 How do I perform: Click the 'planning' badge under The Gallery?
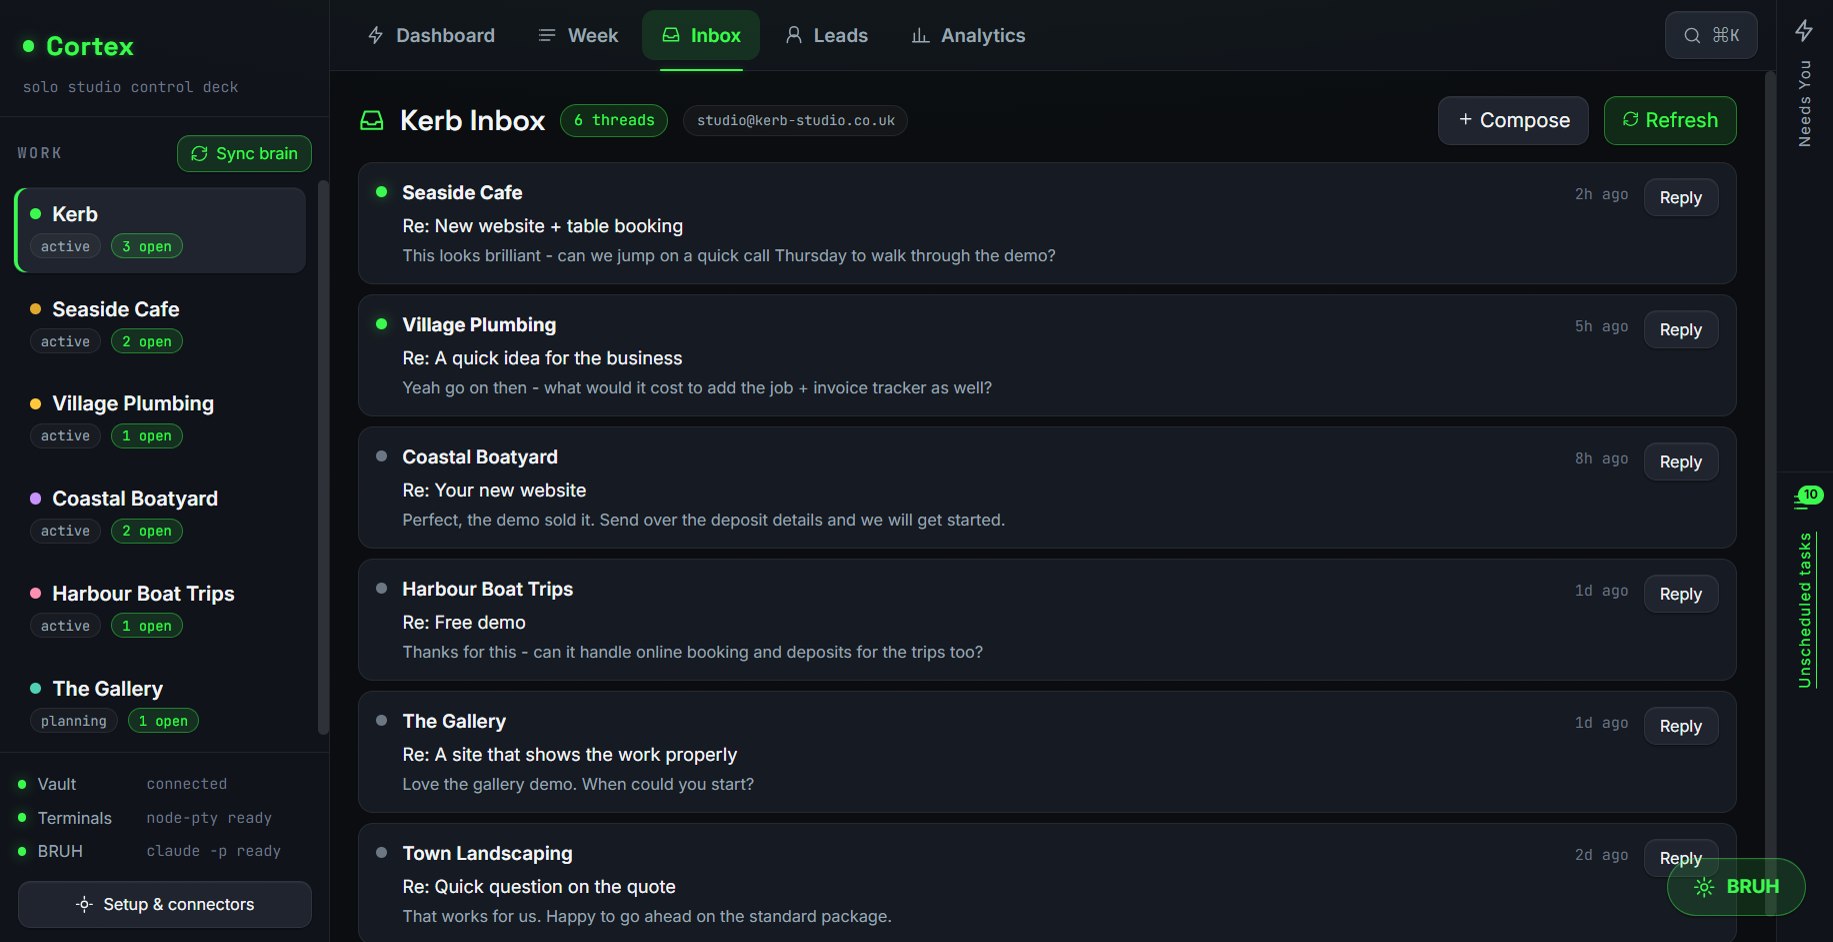pyautogui.click(x=74, y=721)
